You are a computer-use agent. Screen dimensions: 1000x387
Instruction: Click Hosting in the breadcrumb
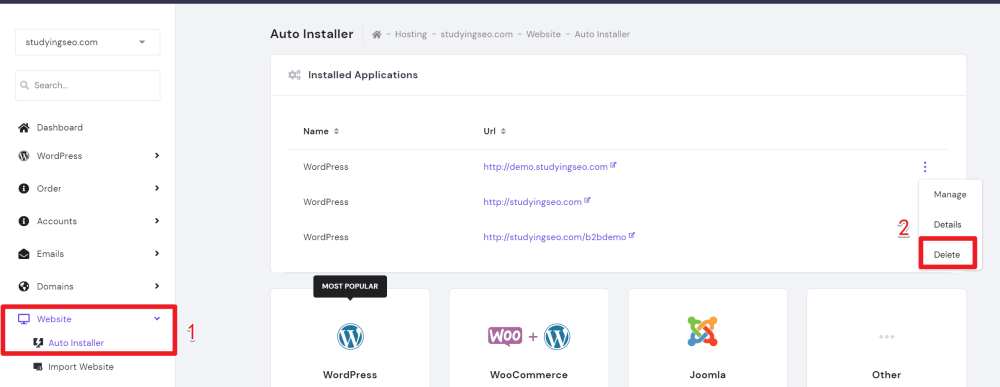[411, 34]
